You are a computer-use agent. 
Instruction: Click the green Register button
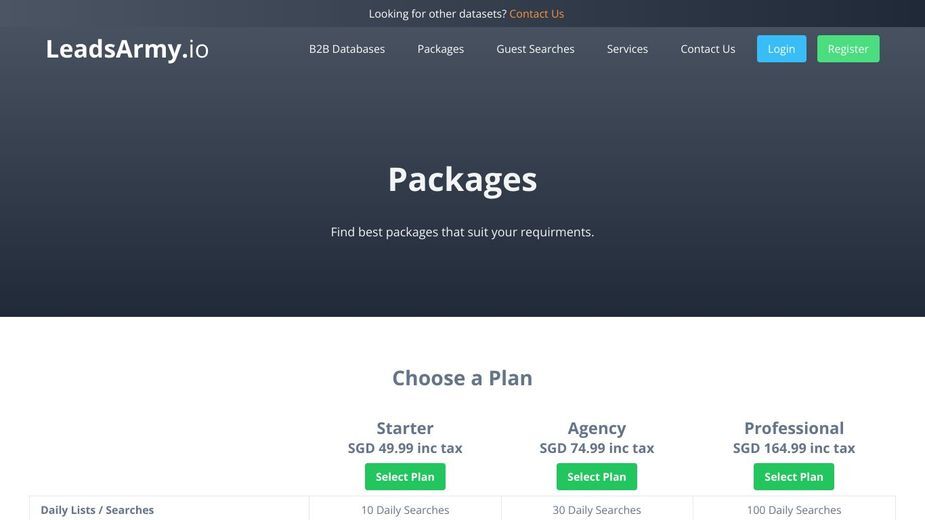click(848, 49)
